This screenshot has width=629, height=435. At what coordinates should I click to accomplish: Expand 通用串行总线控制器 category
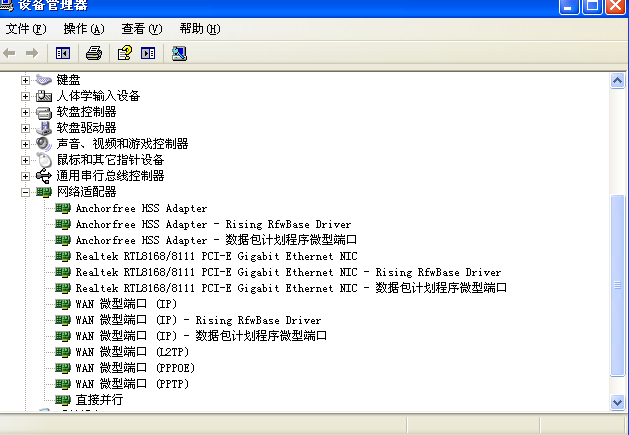(x=25, y=176)
